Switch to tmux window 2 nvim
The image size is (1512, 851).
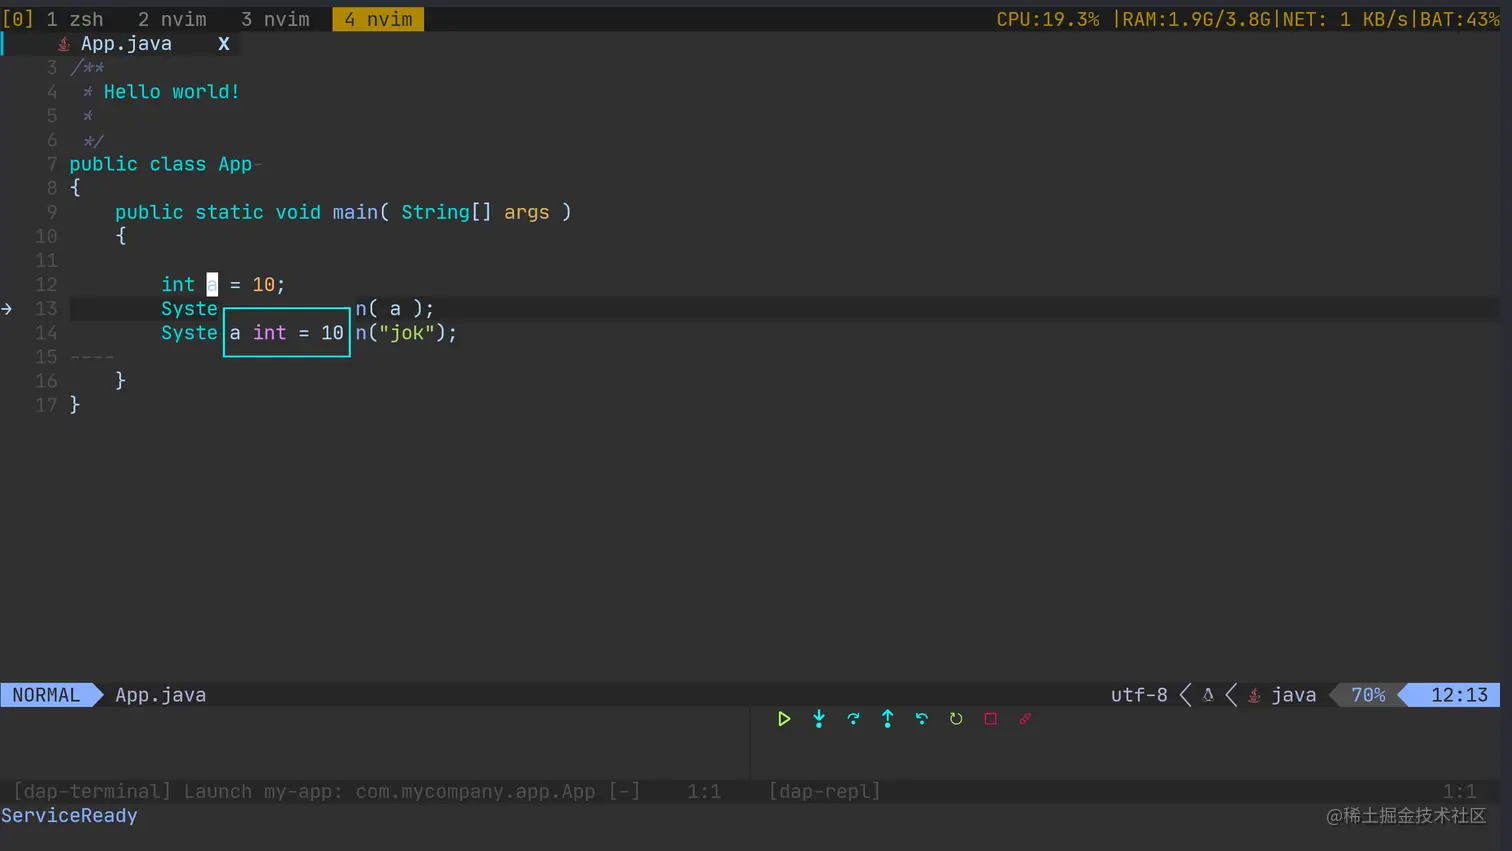point(172,19)
